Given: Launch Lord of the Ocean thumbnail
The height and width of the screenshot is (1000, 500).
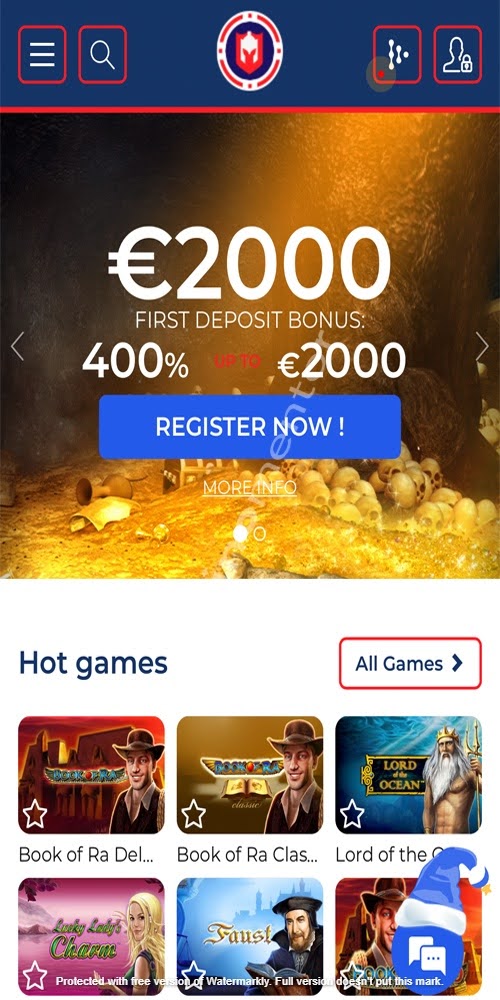Looking at the screenshot, I should [408, 775].
